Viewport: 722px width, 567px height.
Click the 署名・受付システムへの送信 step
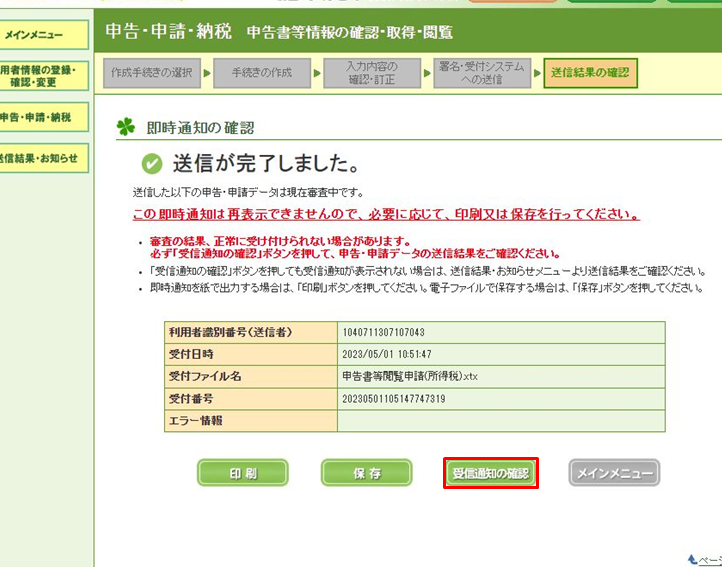point(481,73)
